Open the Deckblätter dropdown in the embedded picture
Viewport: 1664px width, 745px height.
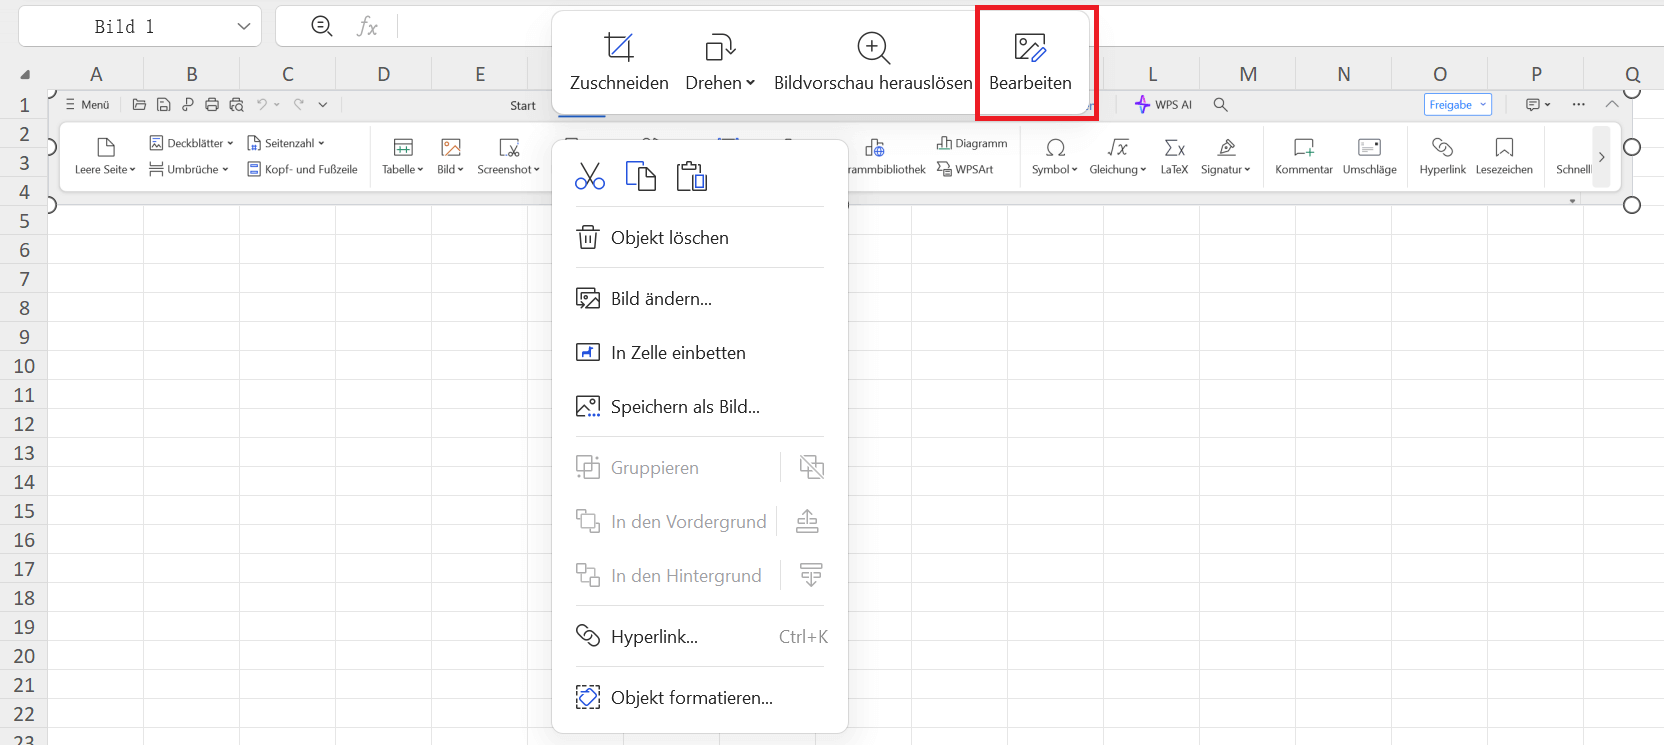click(191, 143)
